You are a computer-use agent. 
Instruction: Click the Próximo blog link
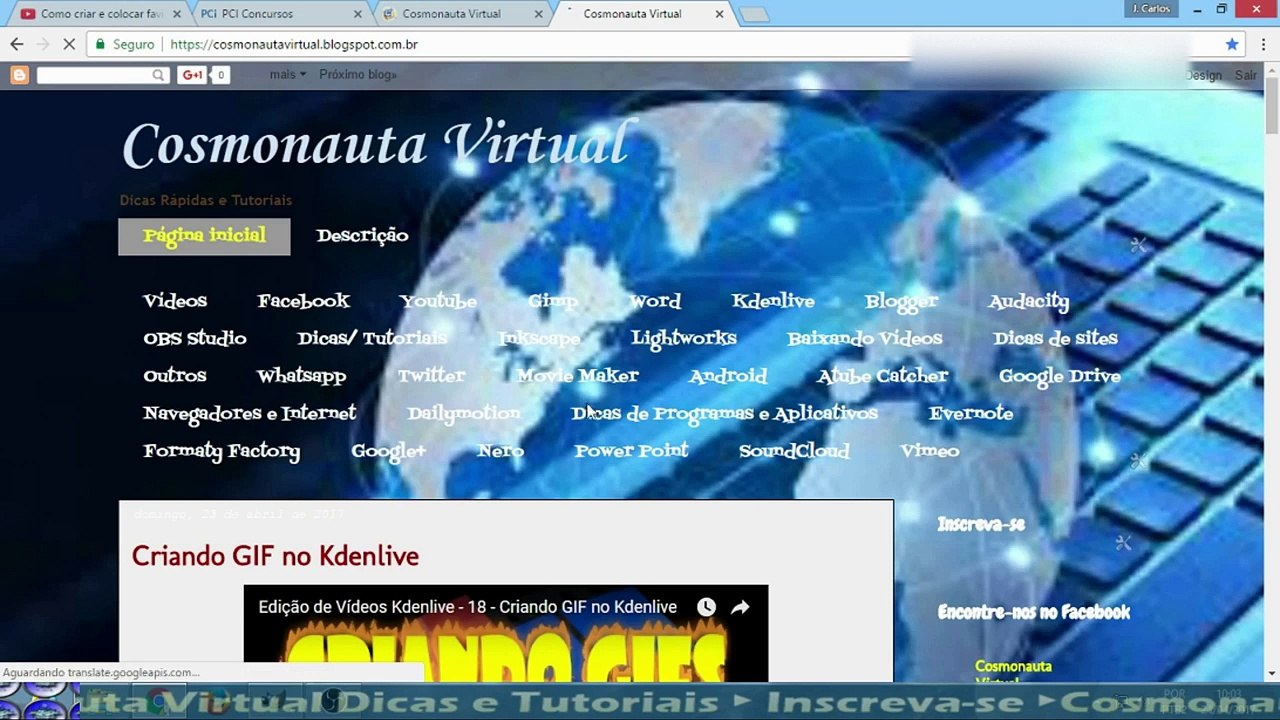tap(358, 75)
